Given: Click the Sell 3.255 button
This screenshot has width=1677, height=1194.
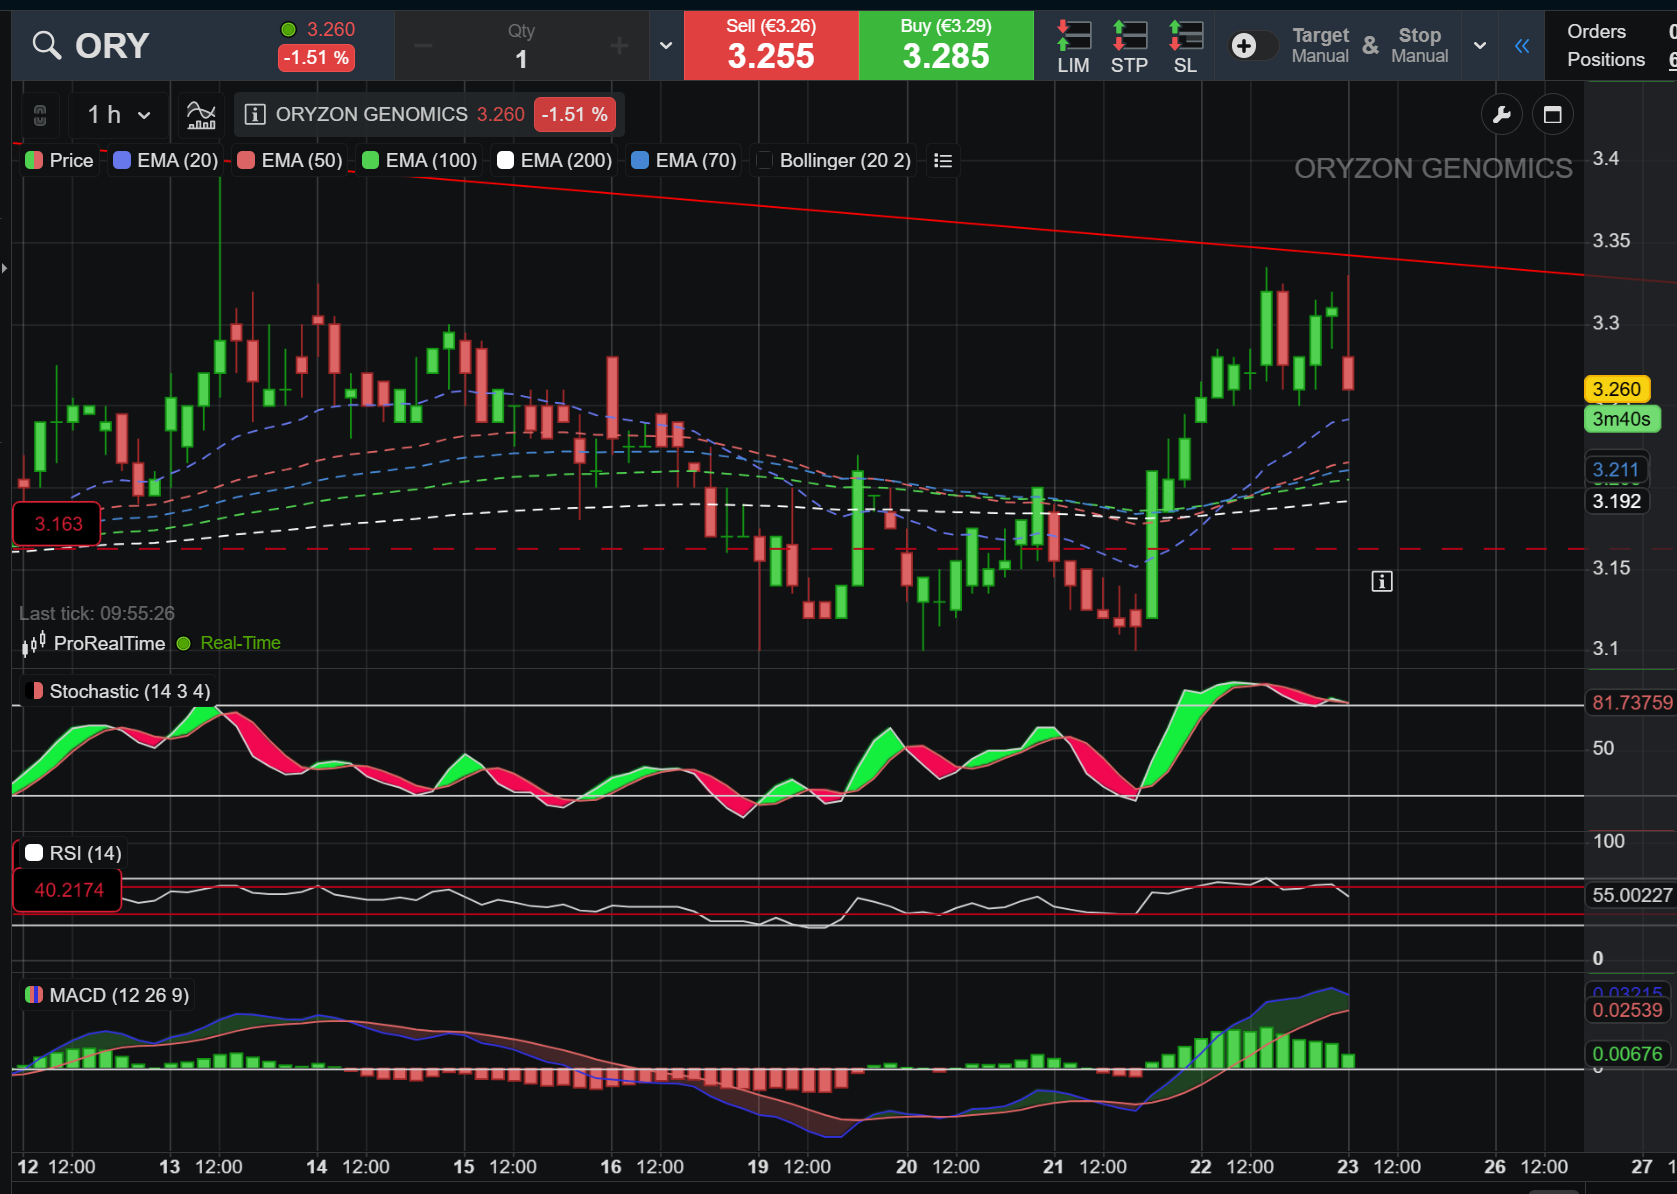Looking at the screenshot, I should 771,46.
